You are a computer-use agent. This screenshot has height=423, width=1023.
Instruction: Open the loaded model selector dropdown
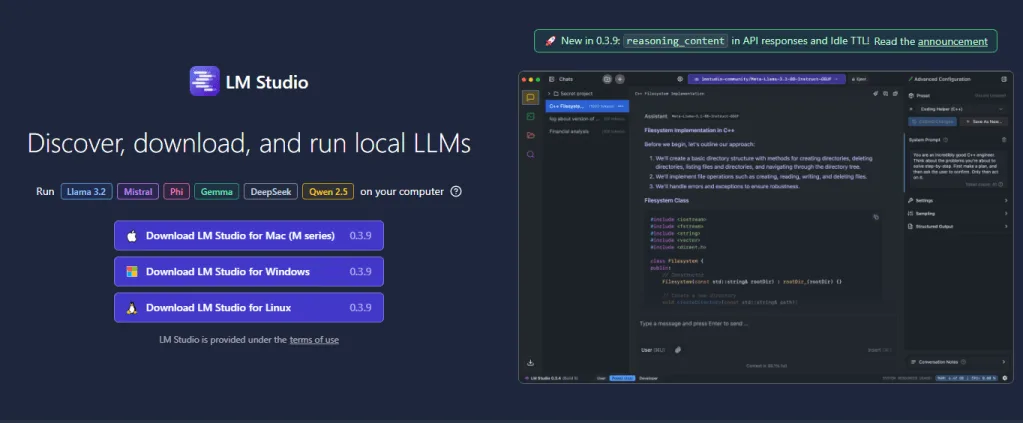click(767, 79)
